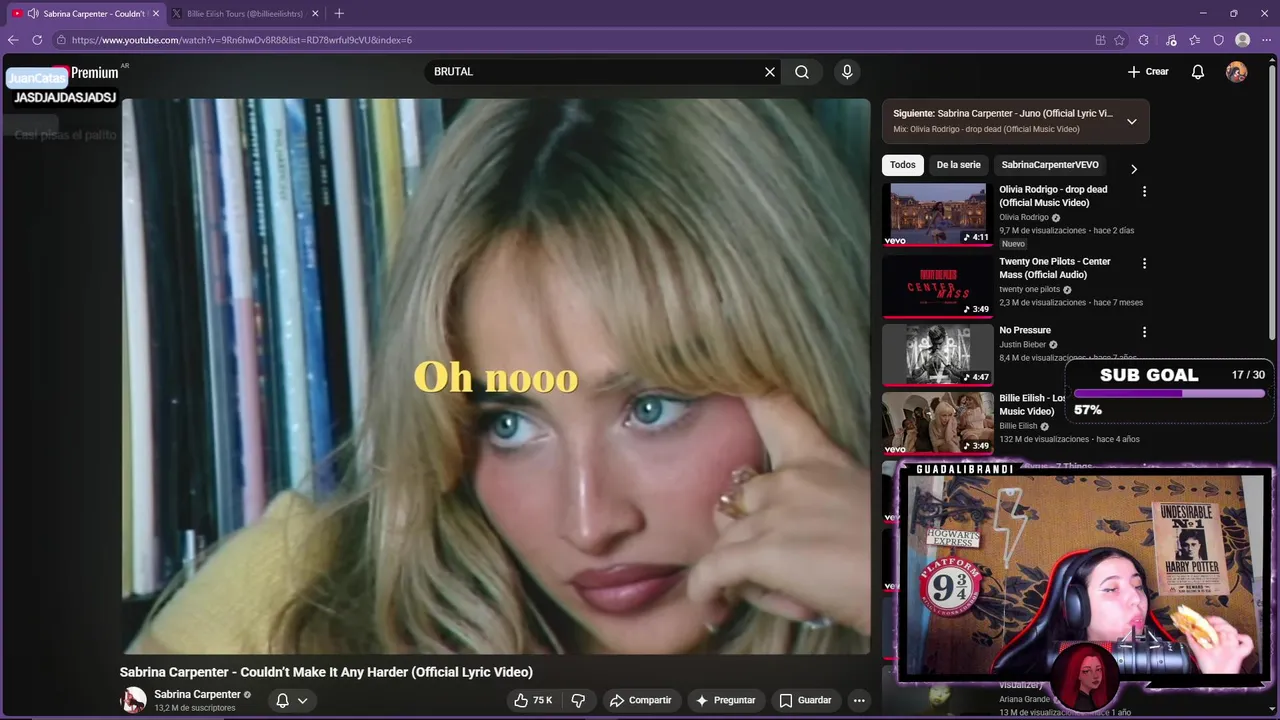Expand the Siguiente playlist panel chevron
Screen dimensions: 1280x720
coord(1132,121)
